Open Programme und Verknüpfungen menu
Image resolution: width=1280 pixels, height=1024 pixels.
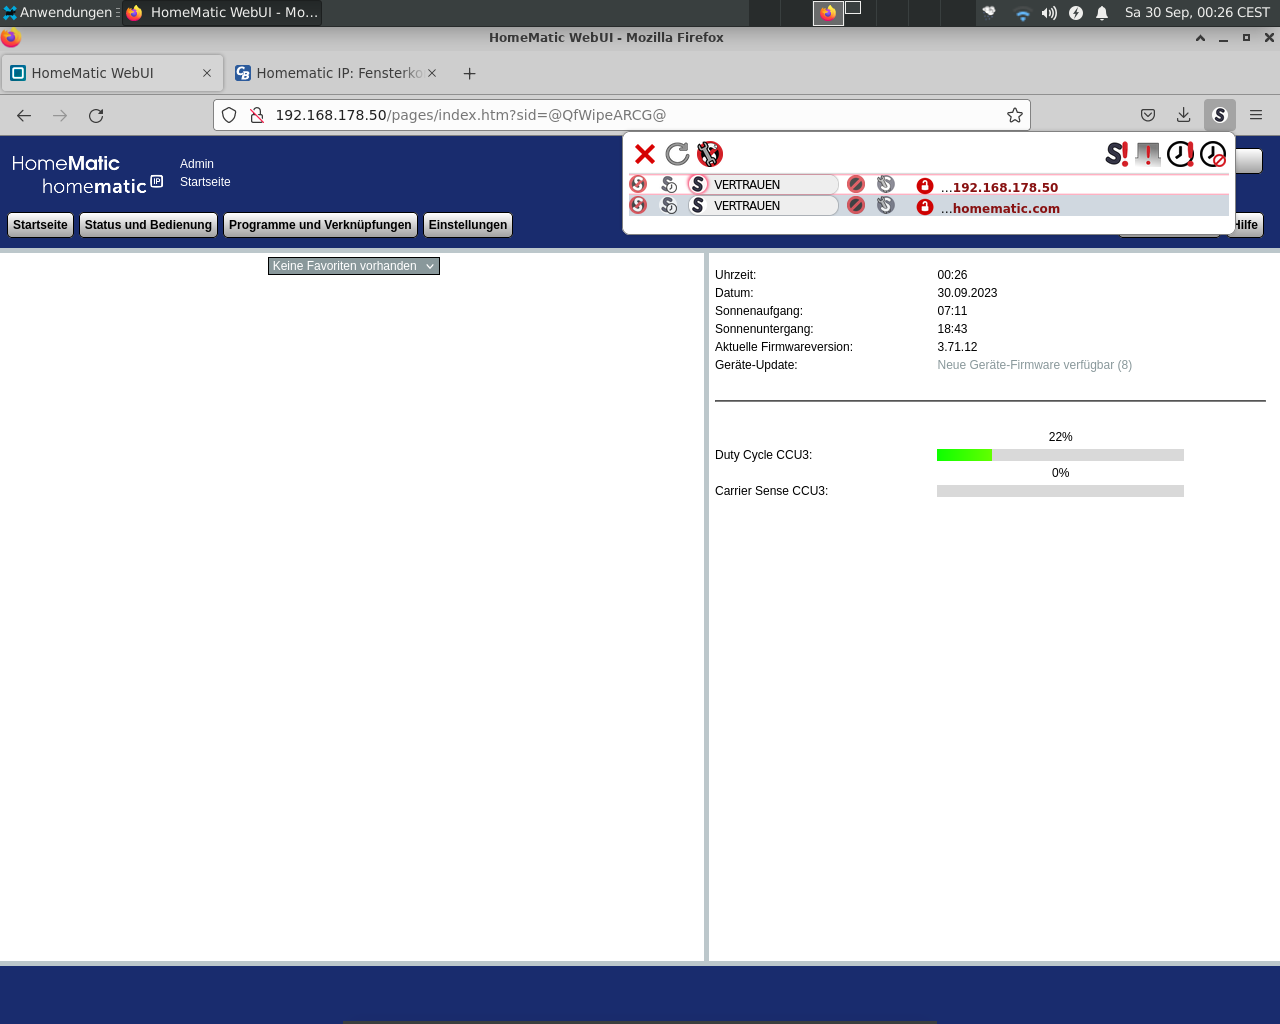pyautogui.click(x=320, y=225)
